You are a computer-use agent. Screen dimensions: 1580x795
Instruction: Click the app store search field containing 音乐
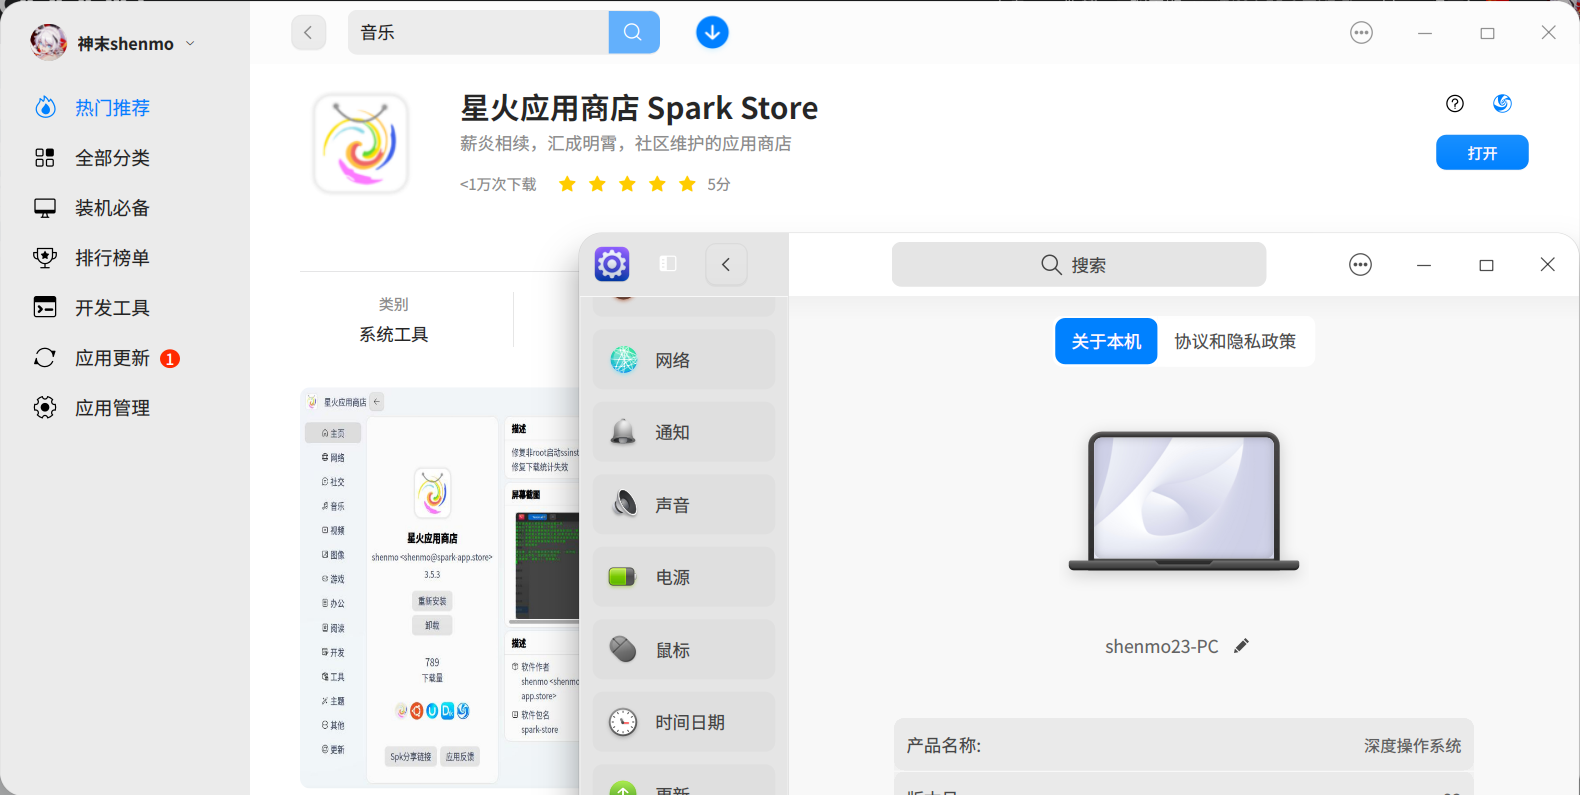pyautogui.click(x=478, y=33)
